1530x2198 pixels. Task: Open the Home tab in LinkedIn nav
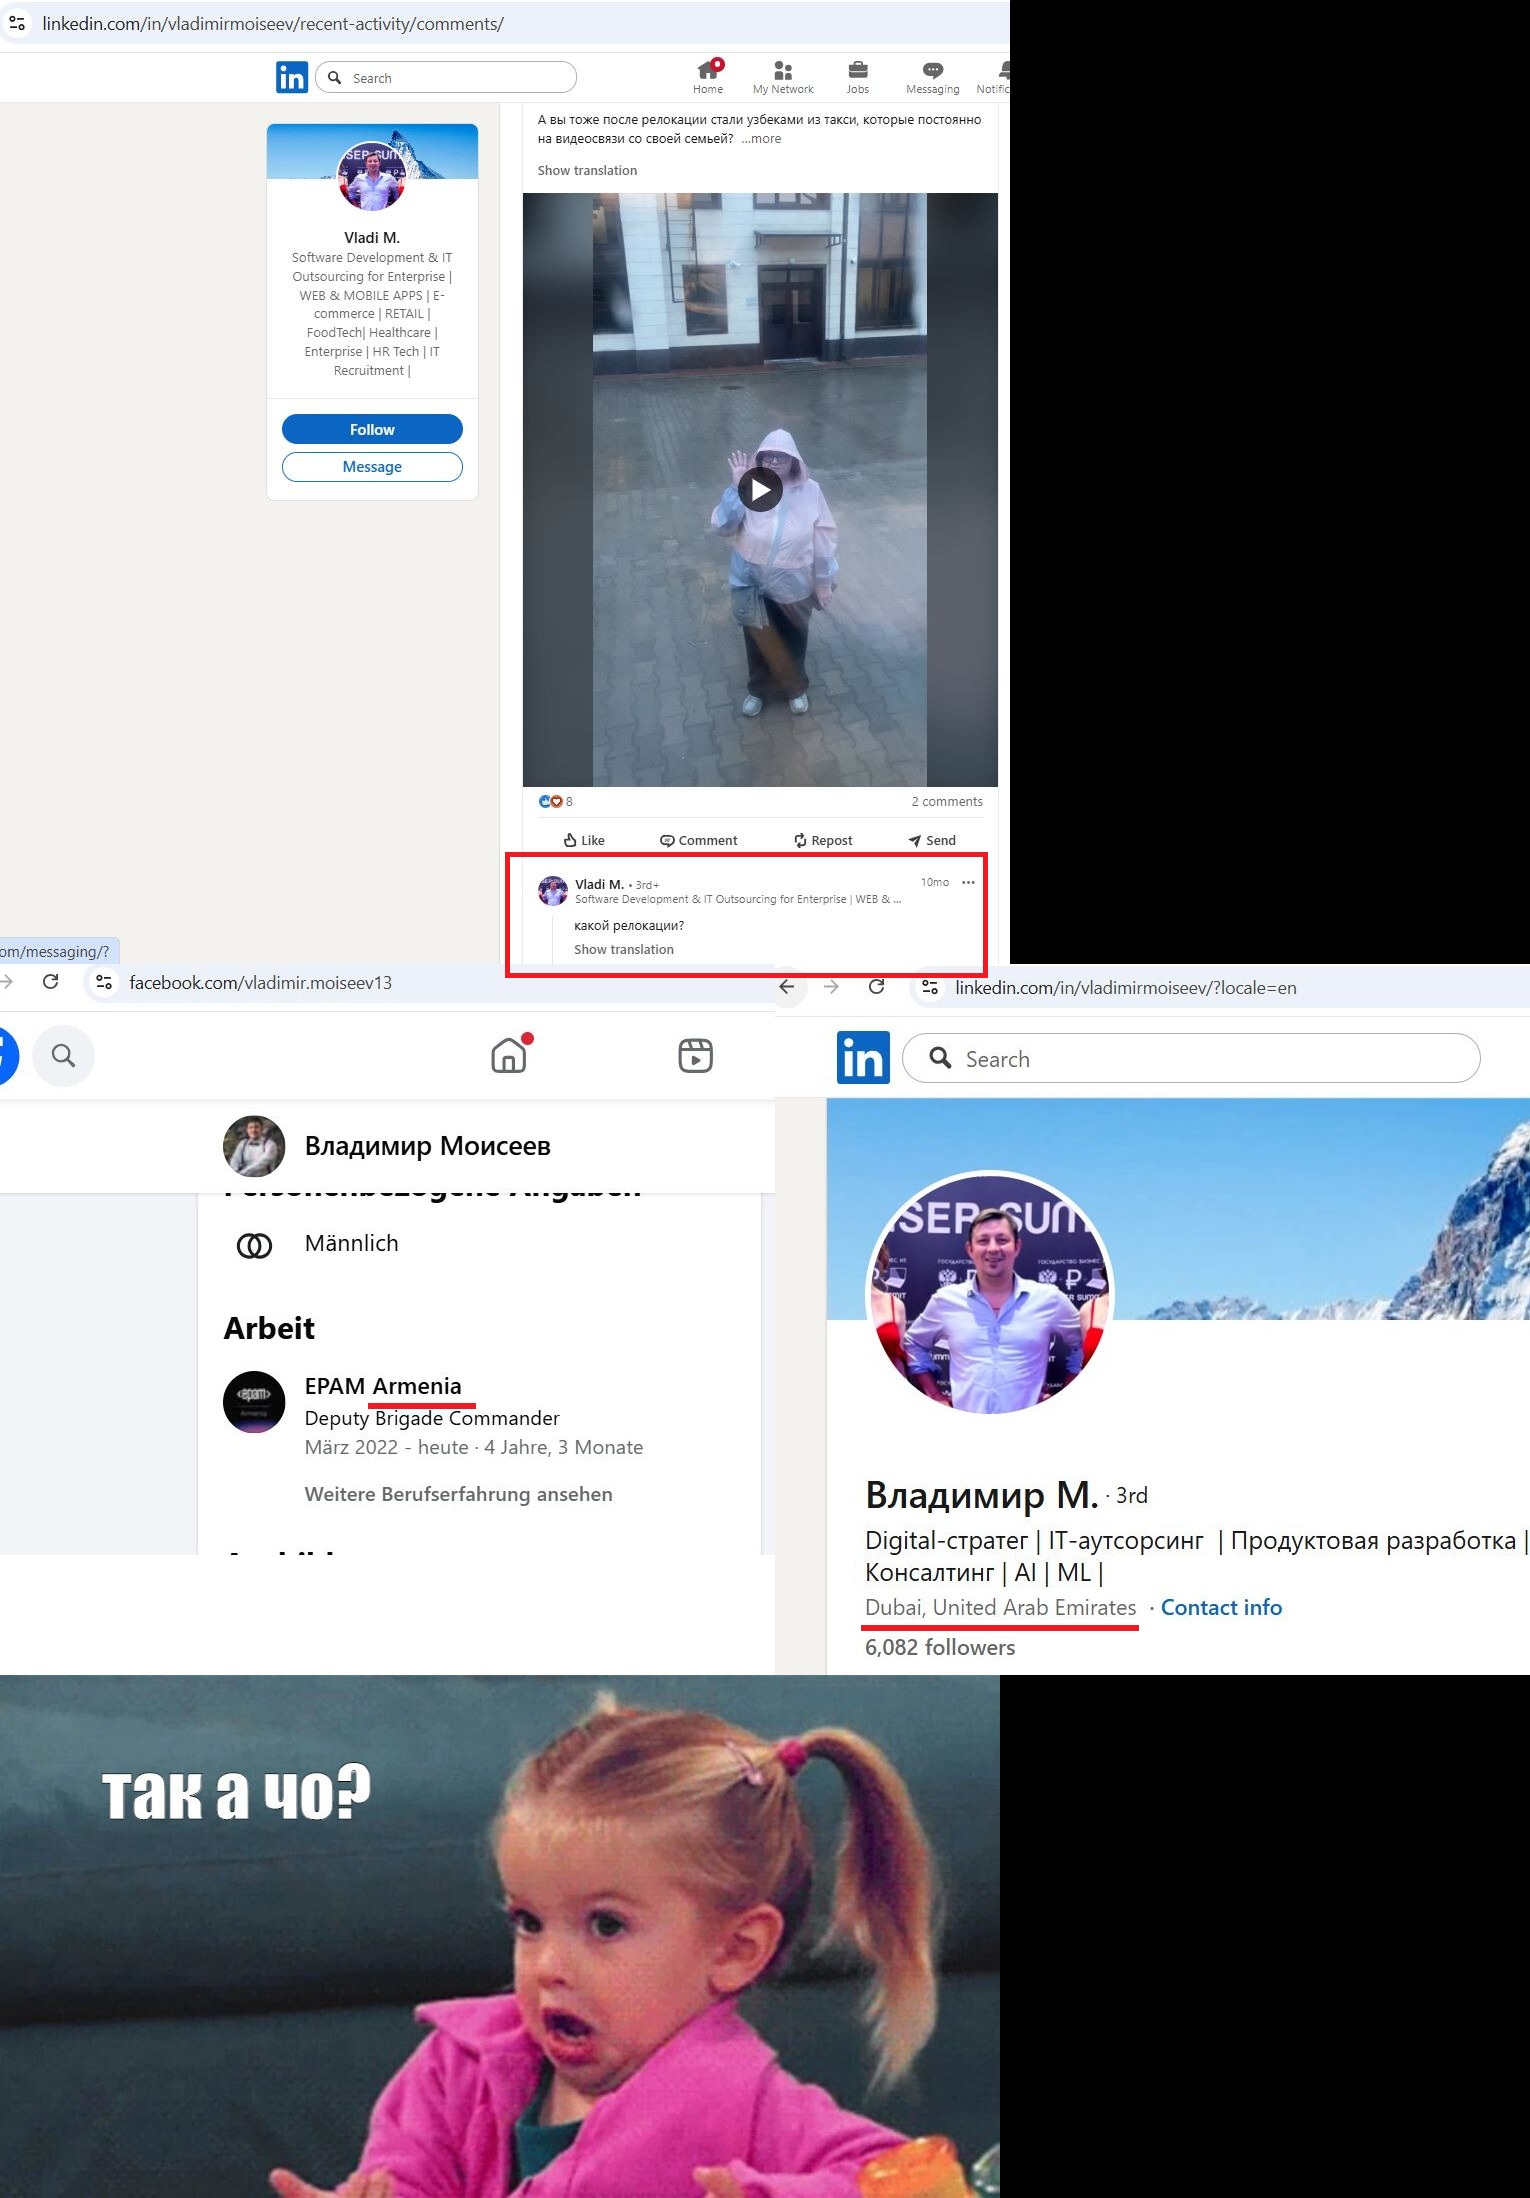click(x=708, y=77)
